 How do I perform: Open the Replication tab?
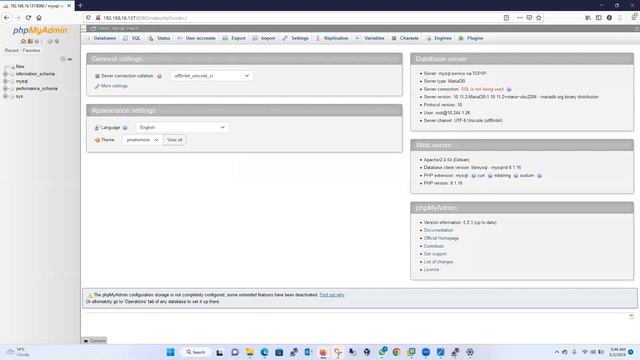(332, 38)
